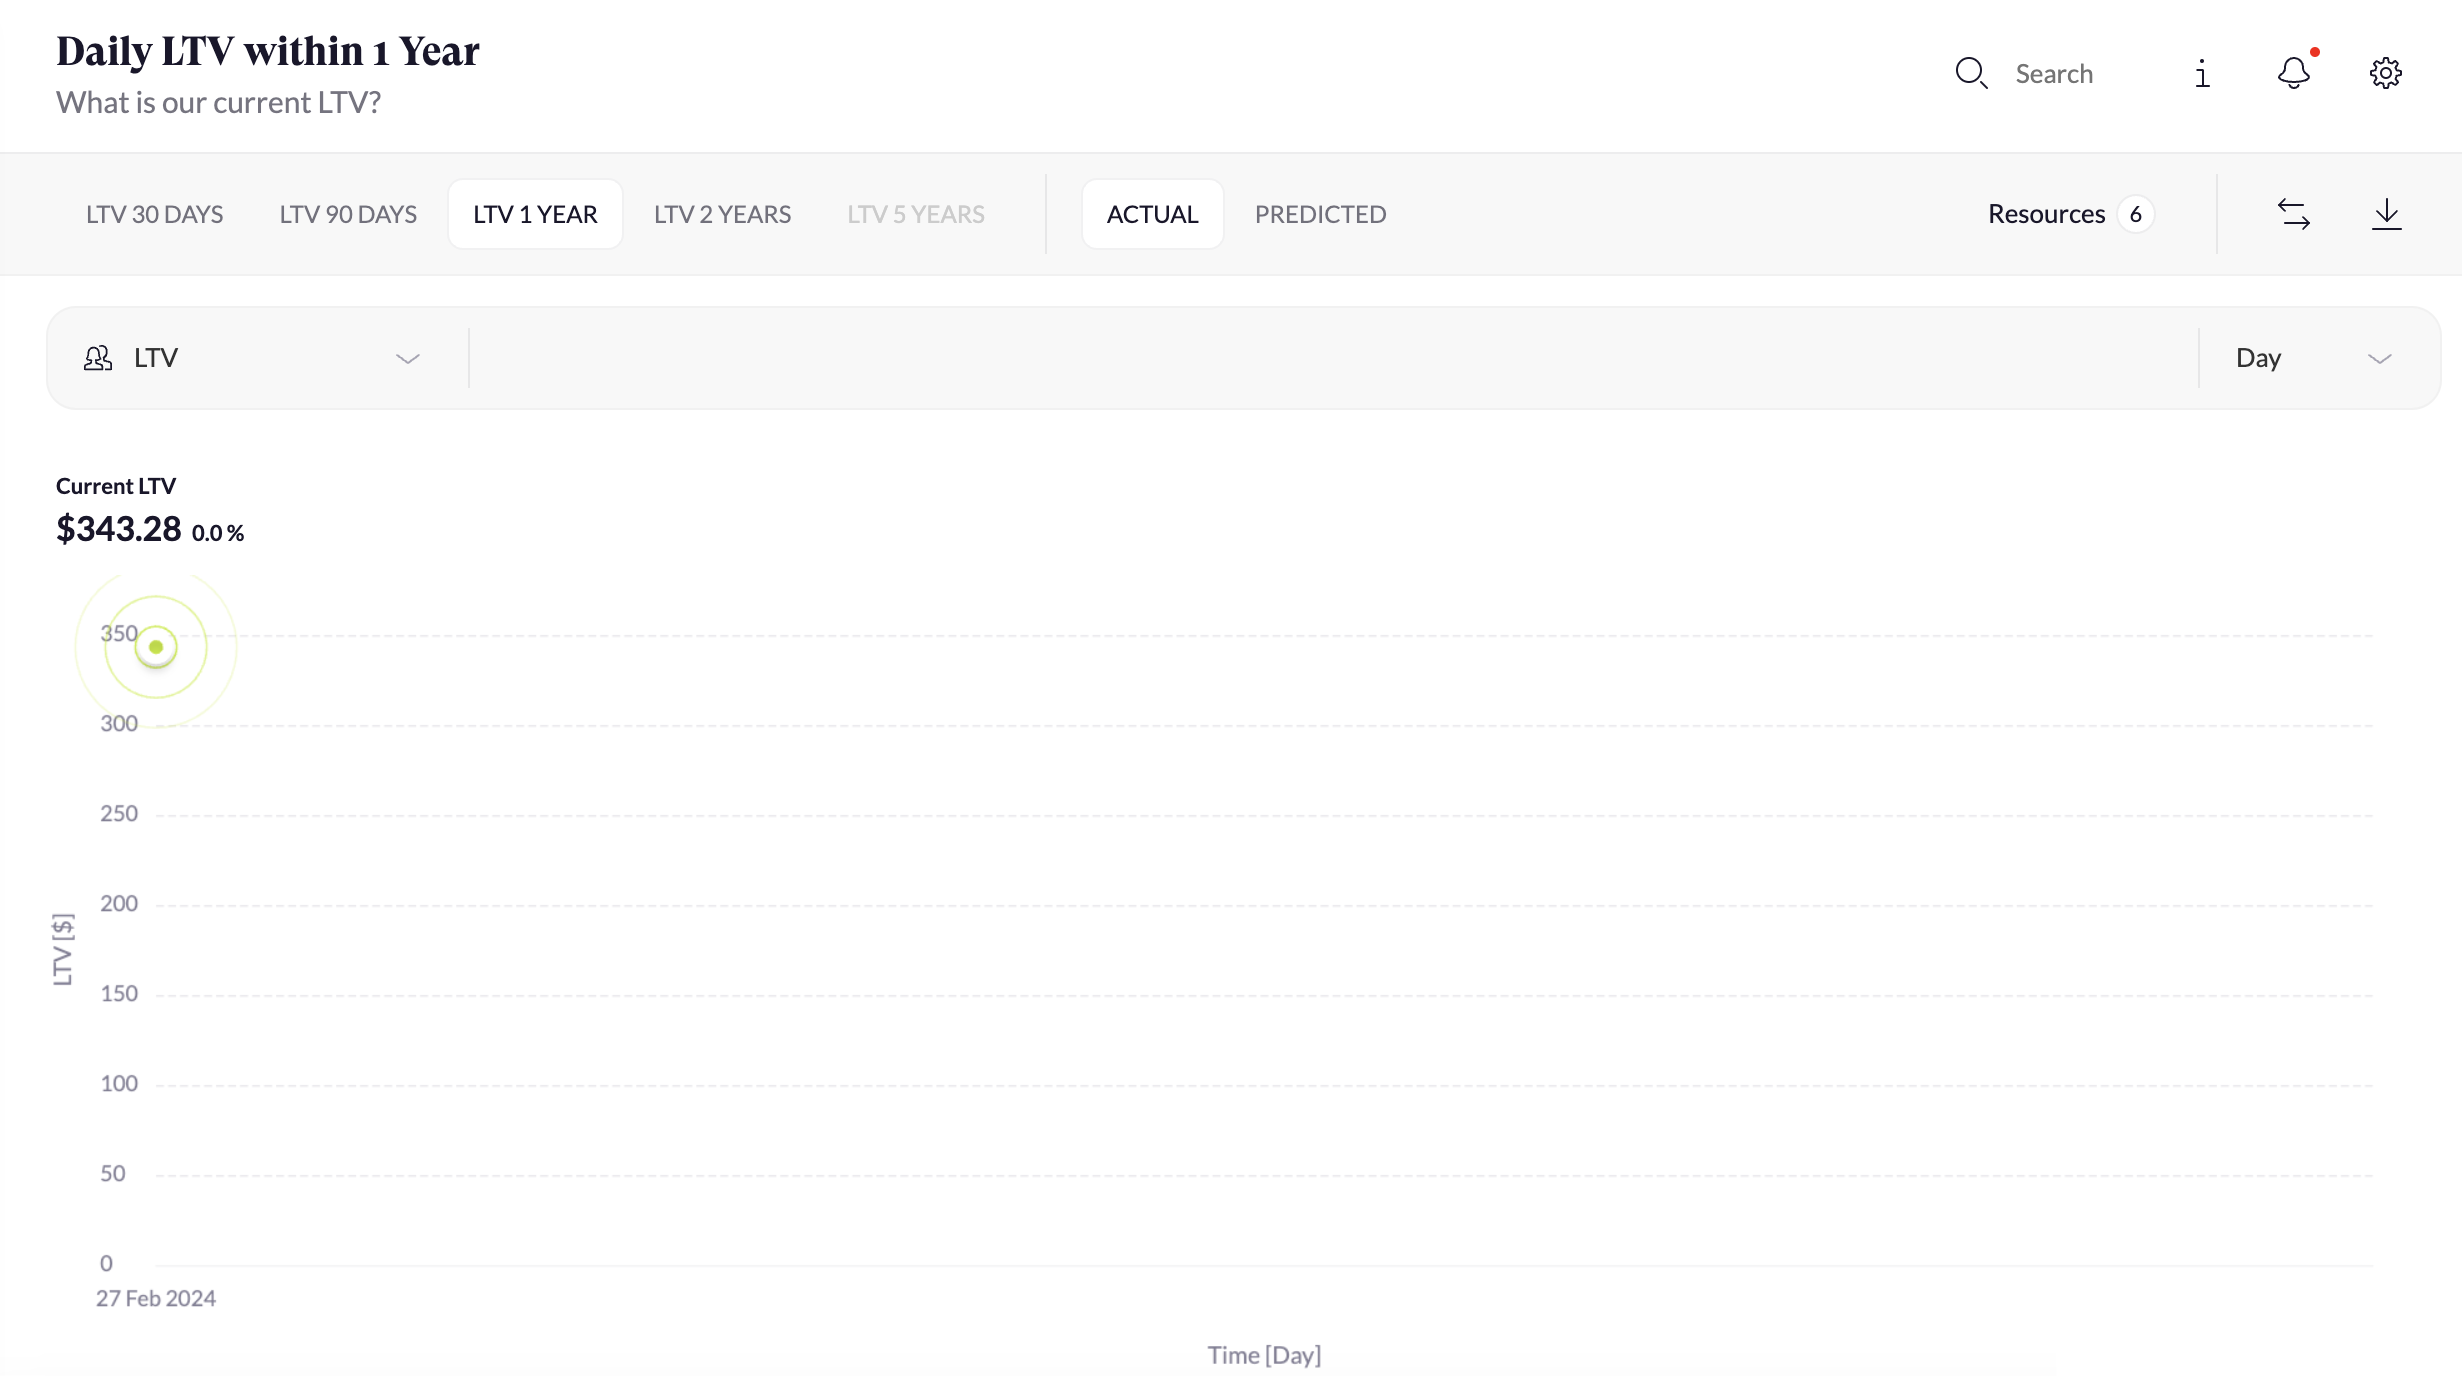Image resolution: width=2462 pixels, height=1398 pixels.
Task: Switch to PREDICTED data mode
Action: click(x=1320, y=213)
